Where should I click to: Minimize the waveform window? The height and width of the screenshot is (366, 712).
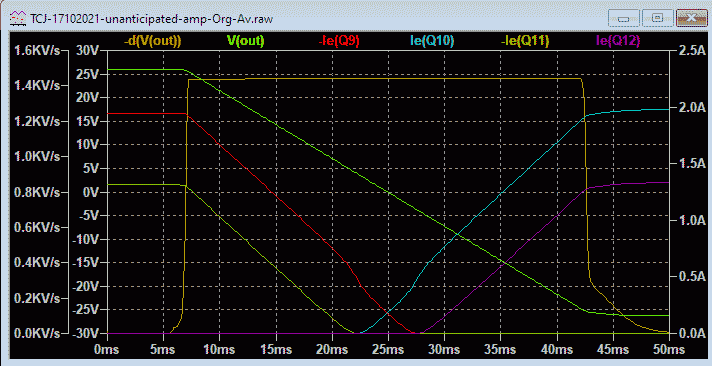coord(623,19)
